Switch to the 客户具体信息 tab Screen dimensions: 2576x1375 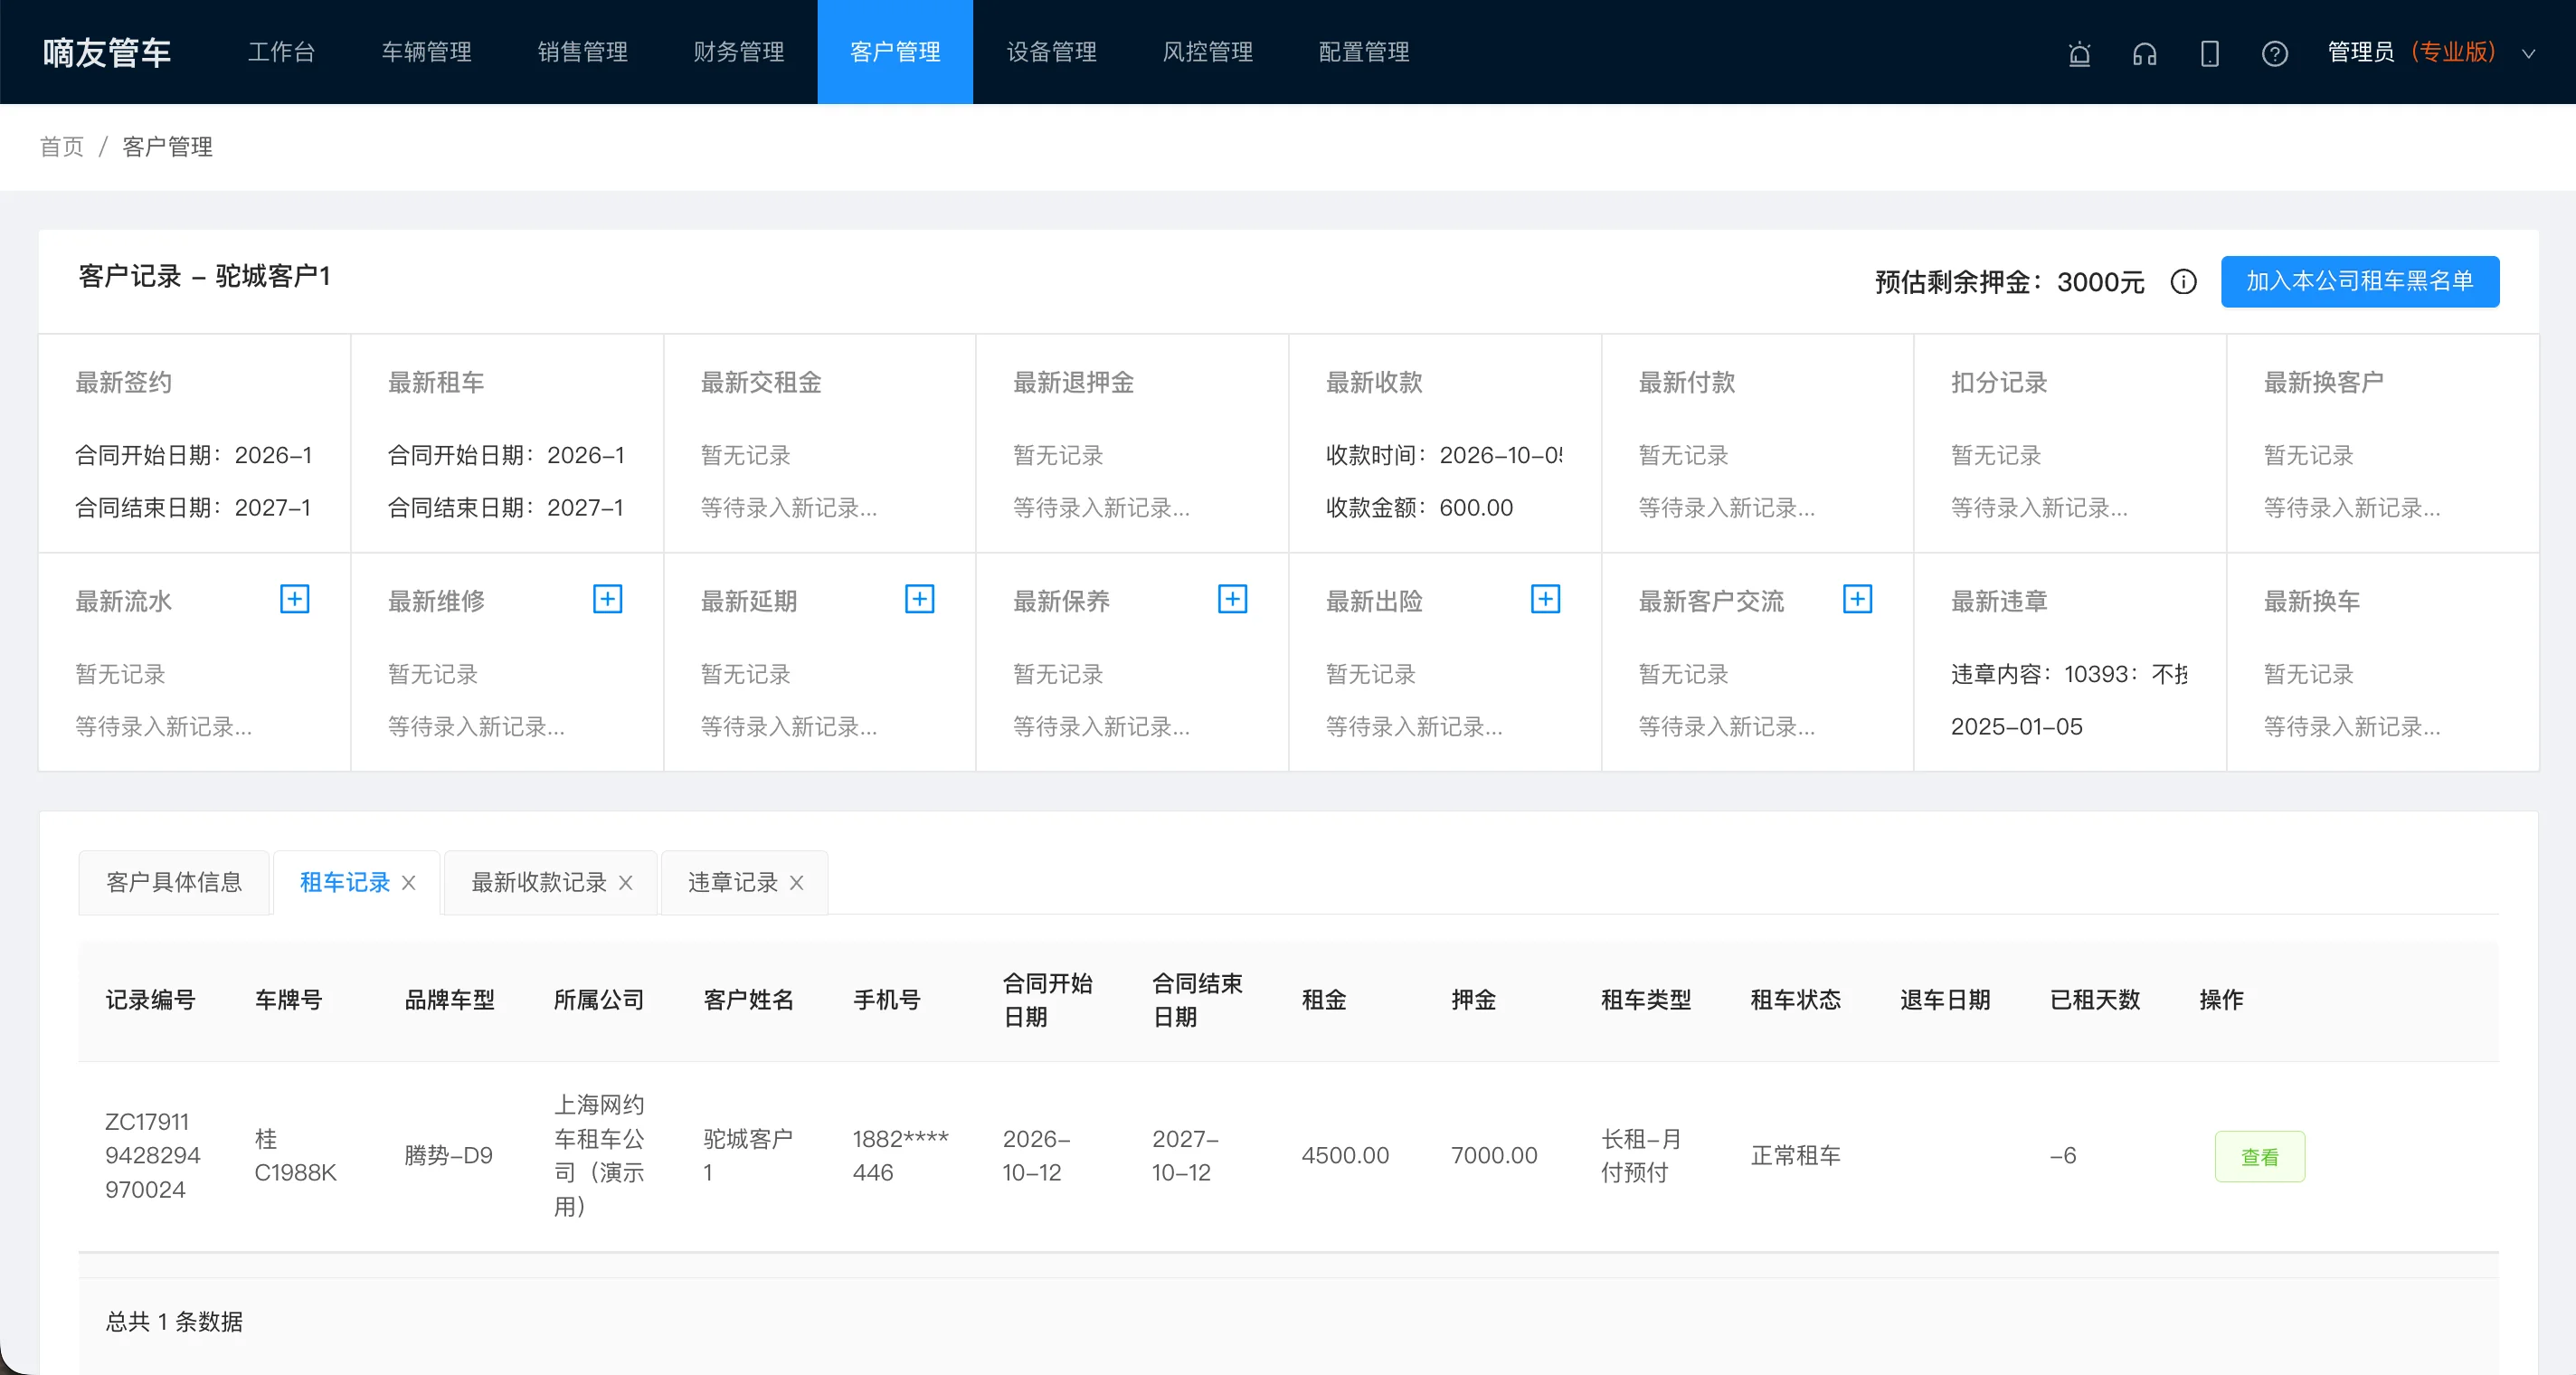(x=174, y=882)
